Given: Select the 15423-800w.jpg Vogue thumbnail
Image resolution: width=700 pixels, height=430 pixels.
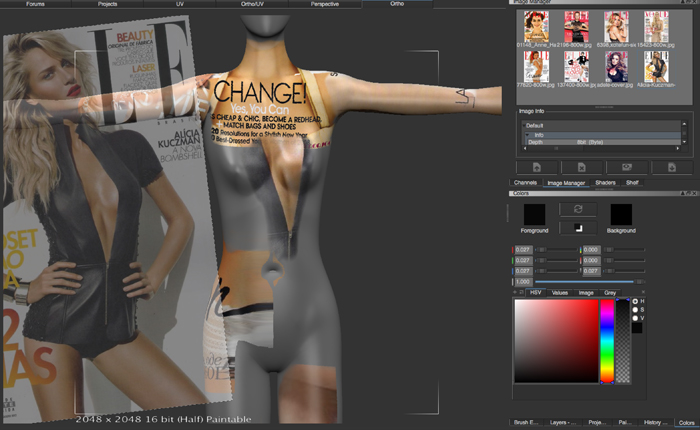Looking at the screenshot, I should coord(656,27).
